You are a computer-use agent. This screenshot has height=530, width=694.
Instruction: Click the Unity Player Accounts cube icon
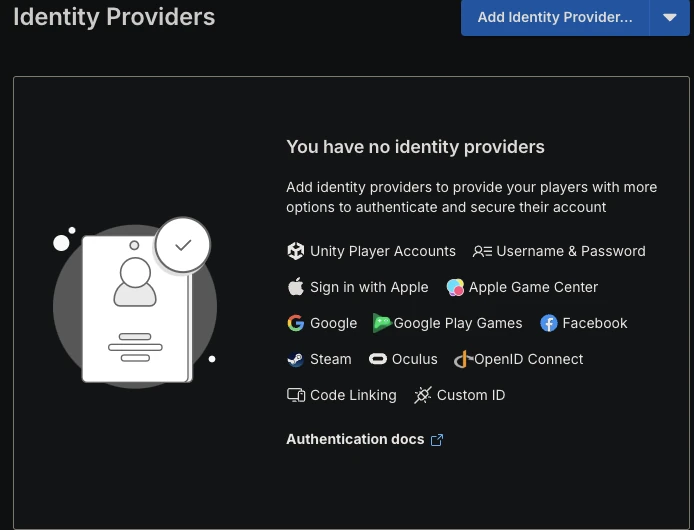[296, 251]
